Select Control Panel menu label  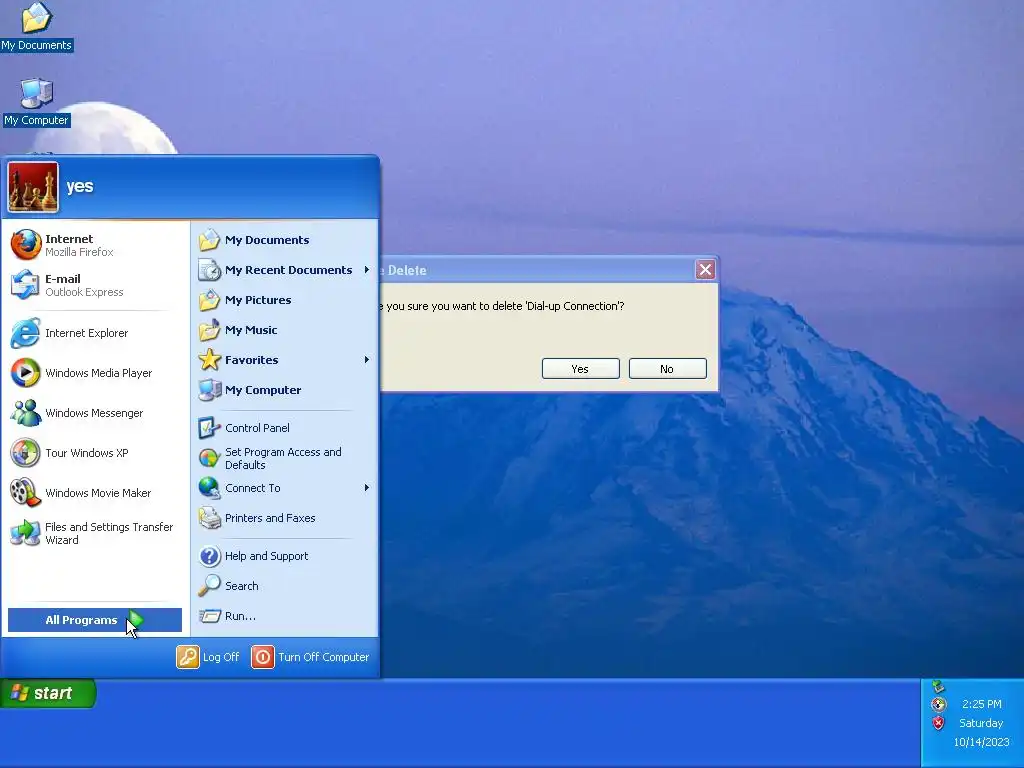pyautogui.click(x=257, y=428)
